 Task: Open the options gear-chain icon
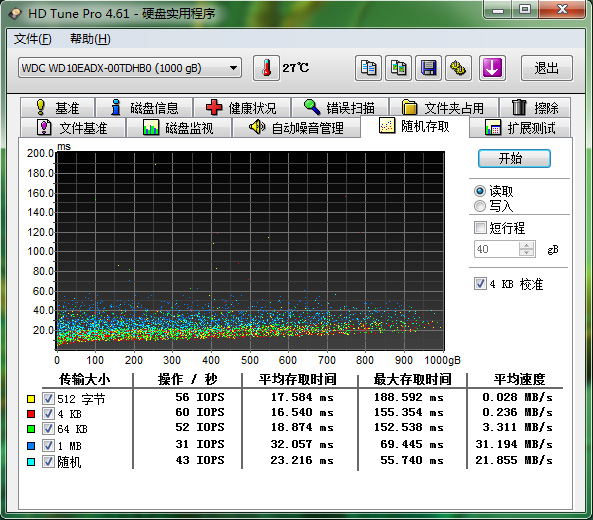tap(458, 68)
